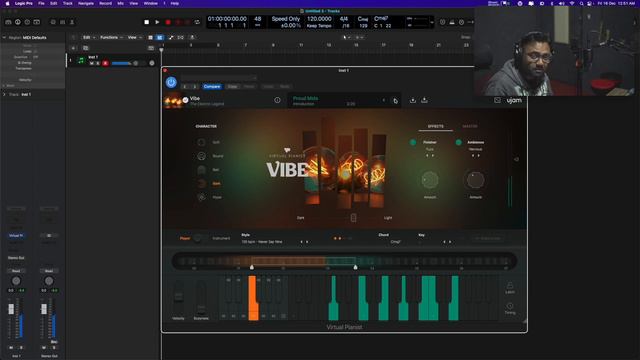Open the Mixer icon in control bar
This screenshot has width=640, height=360.
tap(62, 22)
